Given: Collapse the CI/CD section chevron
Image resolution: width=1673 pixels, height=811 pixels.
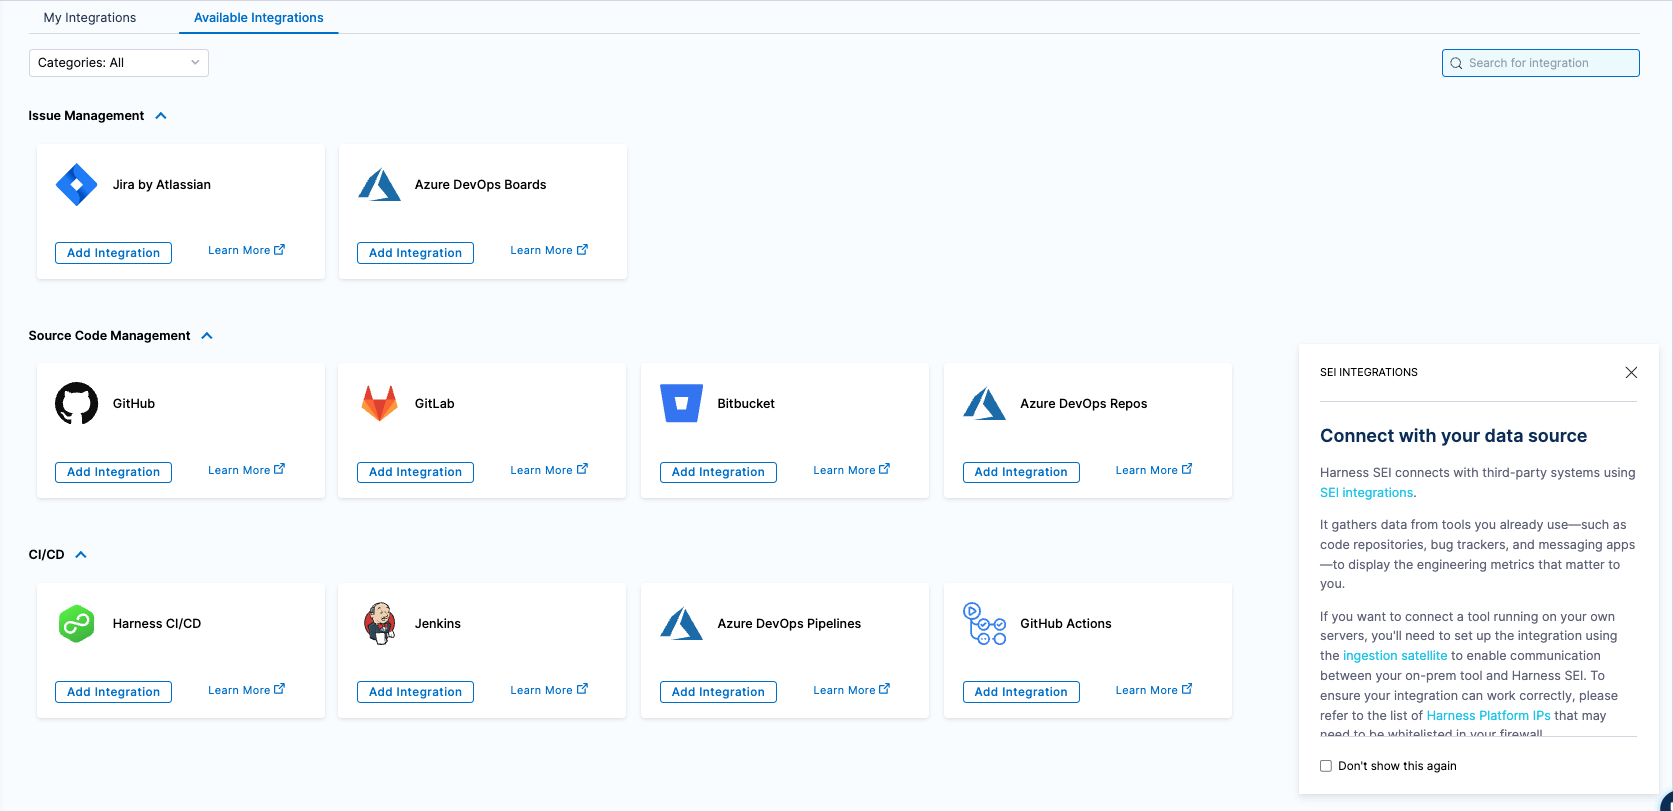Looking at the screenshot, I should point(81,555).
